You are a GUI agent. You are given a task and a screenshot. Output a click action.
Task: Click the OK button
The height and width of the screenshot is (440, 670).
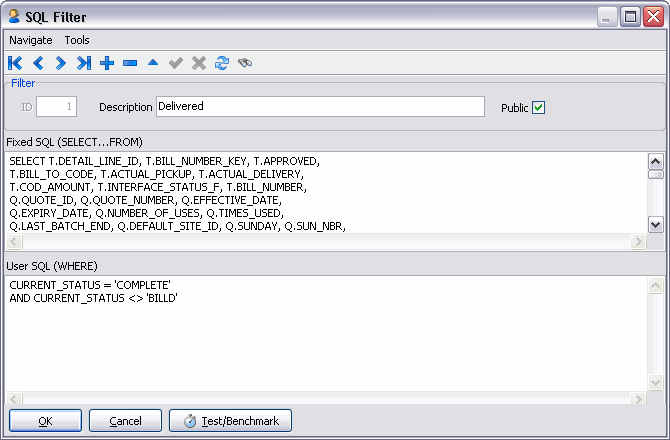tap(45, 421)
